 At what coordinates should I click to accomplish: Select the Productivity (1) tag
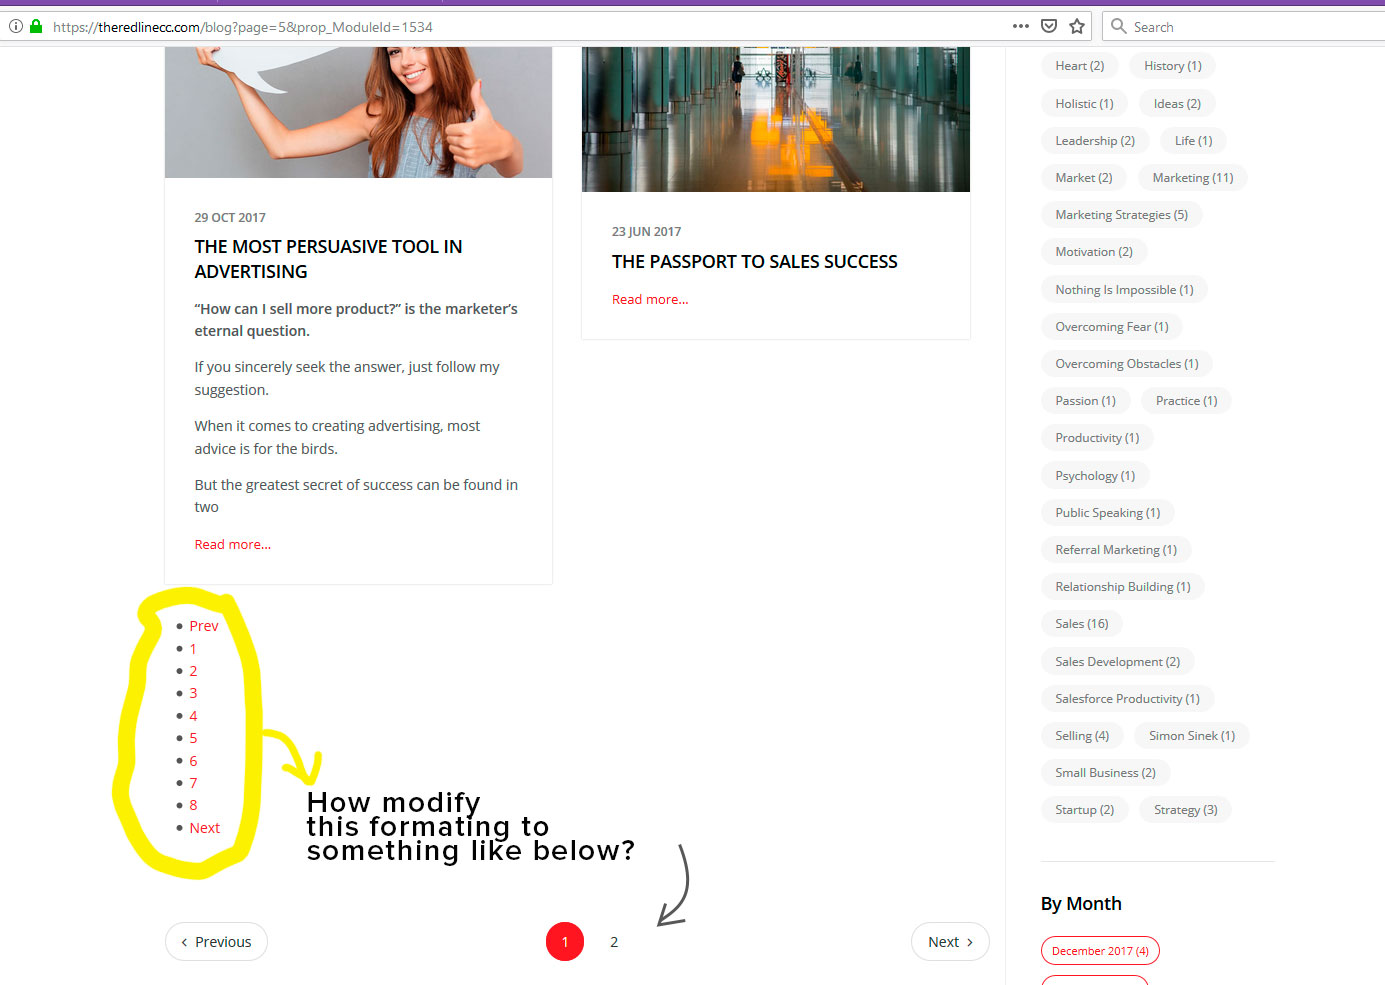pos(1097,438)
